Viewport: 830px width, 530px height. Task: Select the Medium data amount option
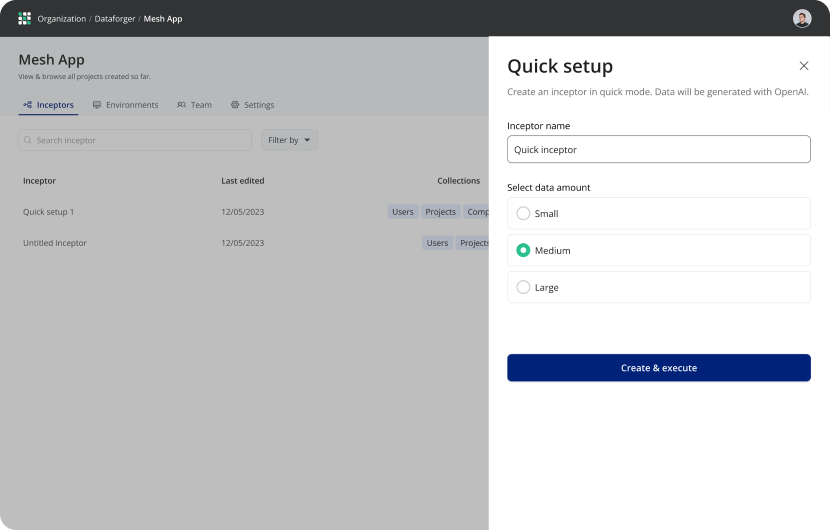(x=523, y=250)
